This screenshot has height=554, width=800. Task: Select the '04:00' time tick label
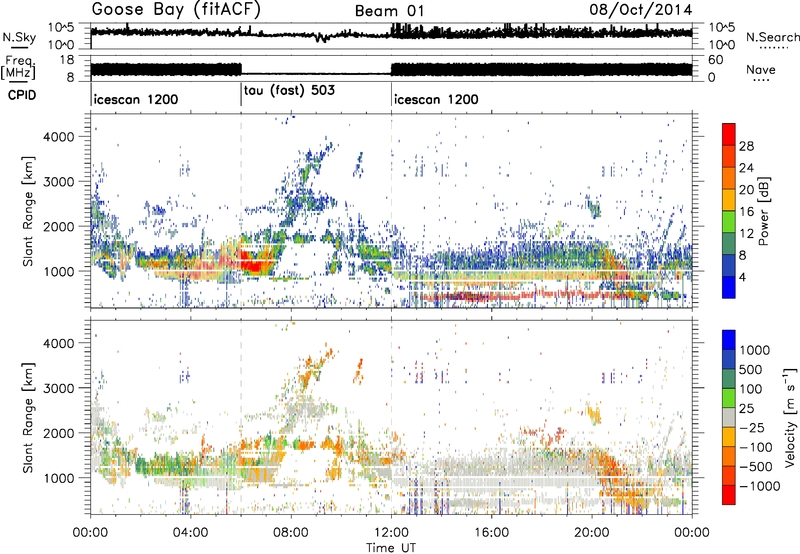(x=190, y=533)
